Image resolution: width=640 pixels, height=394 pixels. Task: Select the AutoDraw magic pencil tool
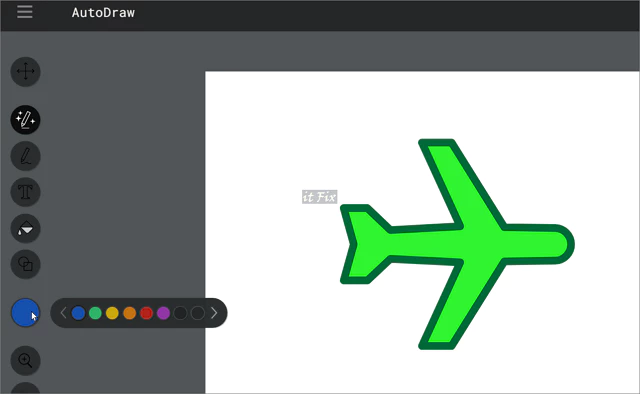point(25,120)
